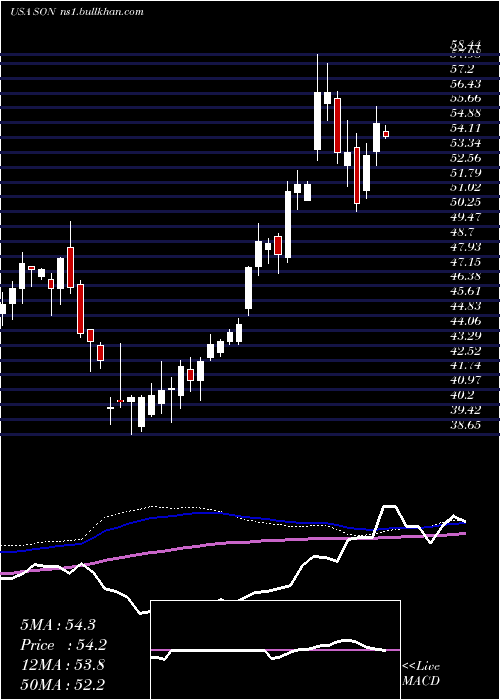Click inside the Live MACD inset chart
This screenshot has height=700, width=500.
coord(275,650)
